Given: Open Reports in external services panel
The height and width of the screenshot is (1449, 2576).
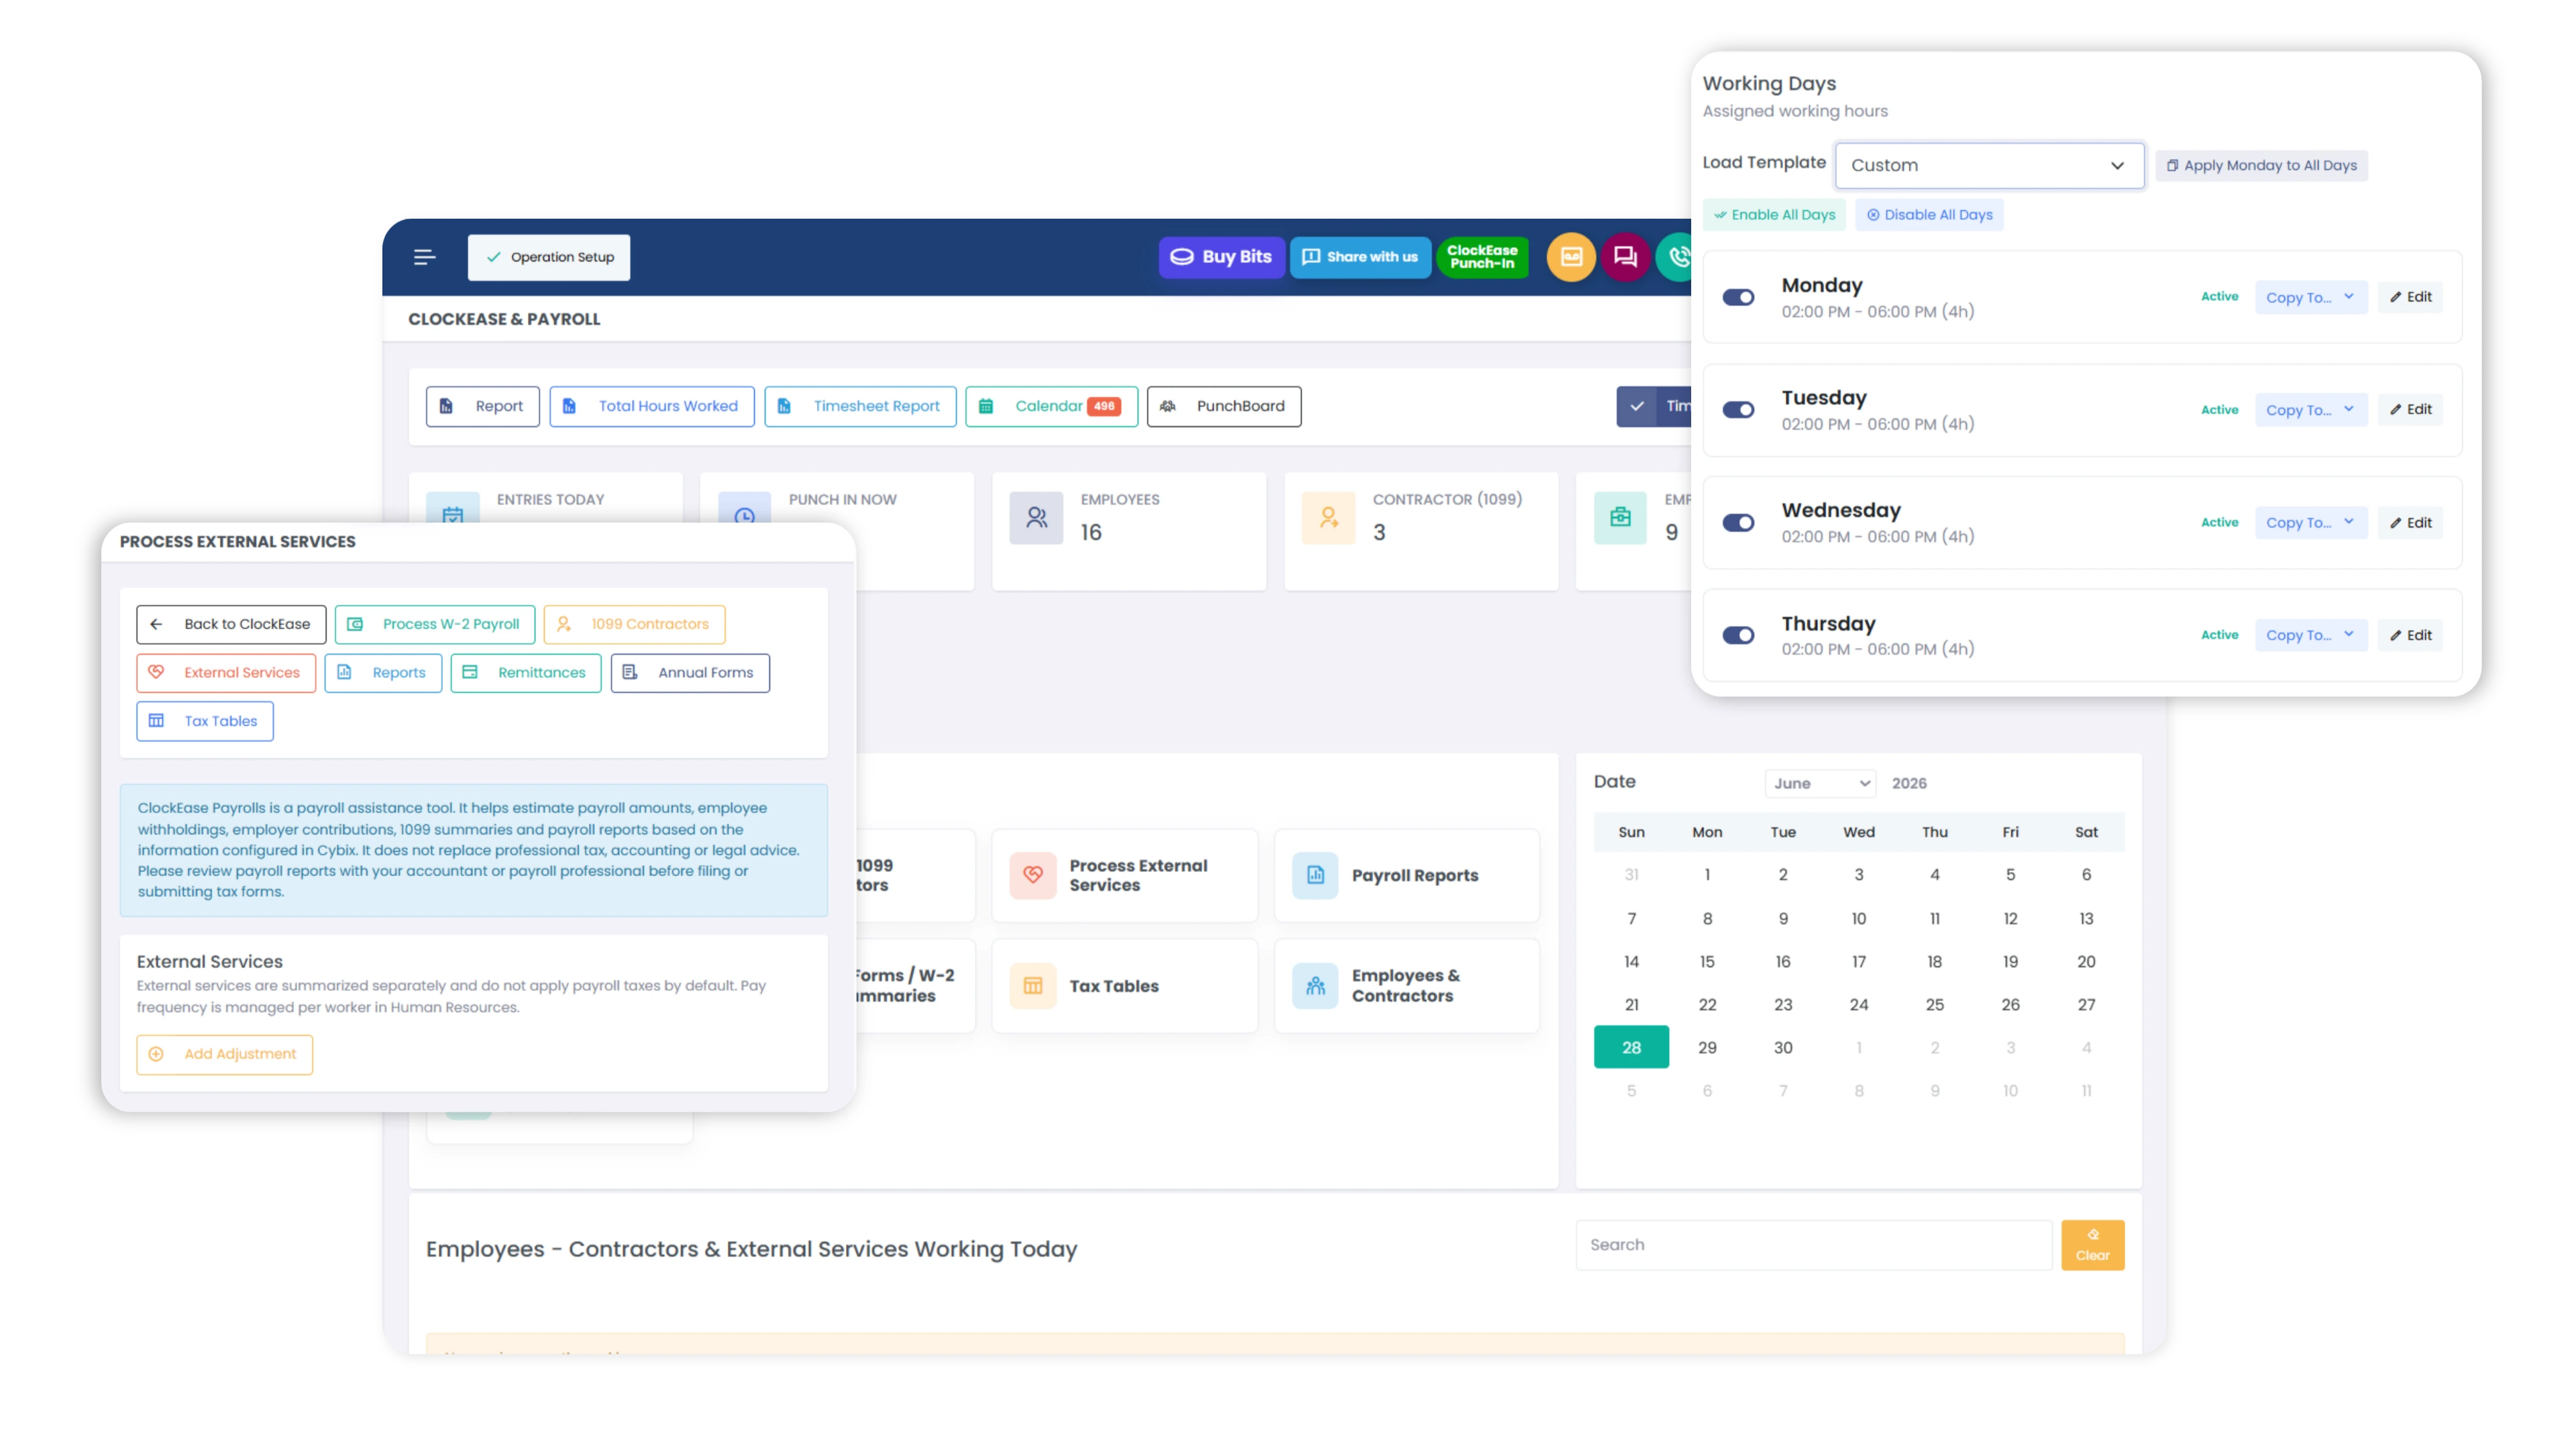Looking at the screenshot, I should point(383,673).
